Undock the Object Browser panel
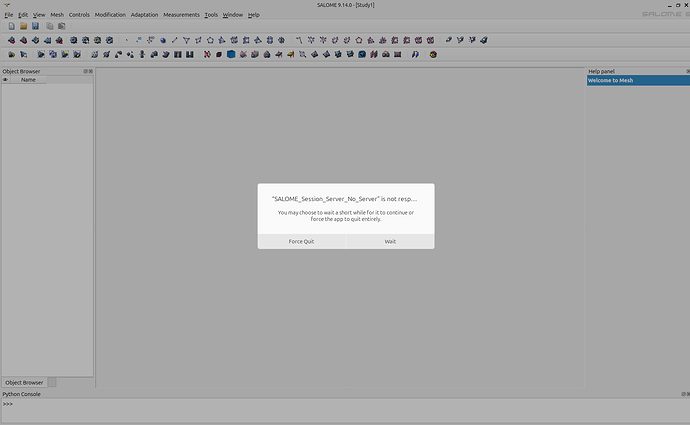This screenshot has height=425, width=690. (x=85, y=71)
